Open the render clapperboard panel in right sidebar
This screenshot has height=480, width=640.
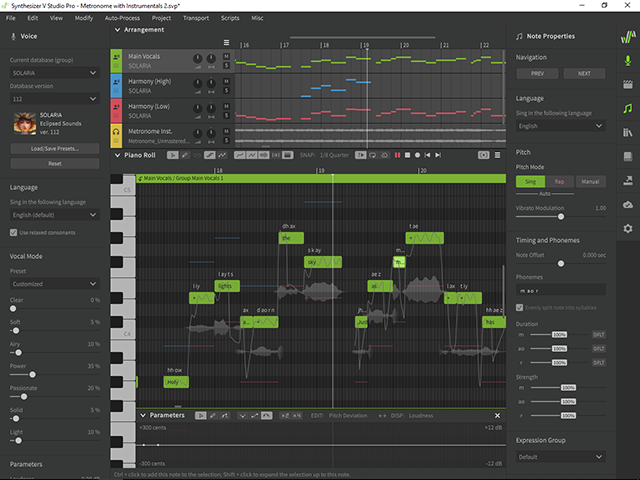click(628, 84)
